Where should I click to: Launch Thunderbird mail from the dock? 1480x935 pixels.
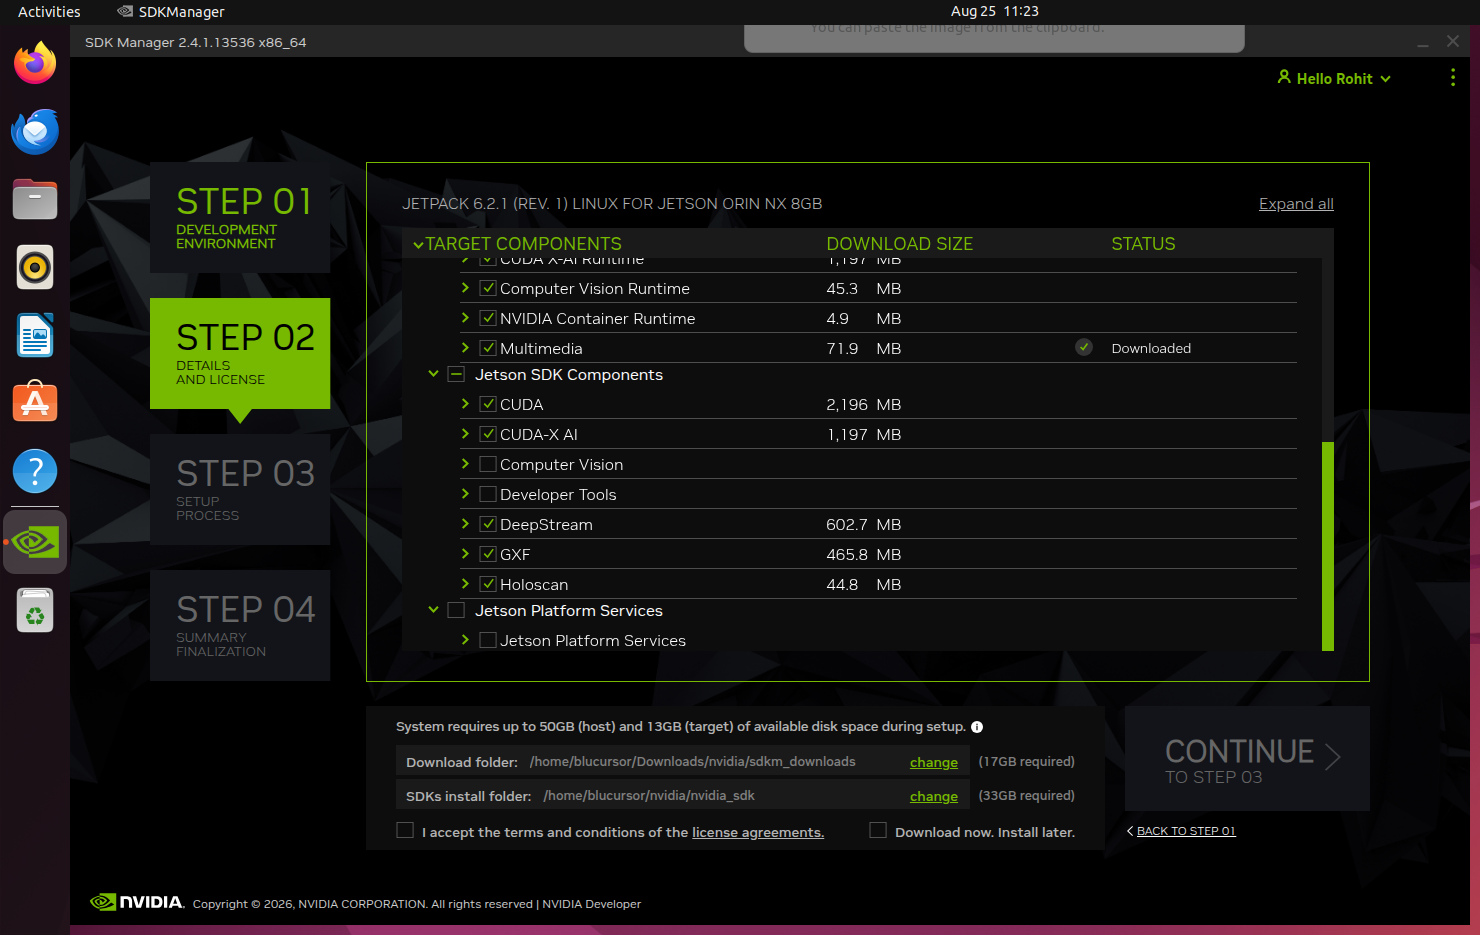pyautogui.click(x=35, y=131)
